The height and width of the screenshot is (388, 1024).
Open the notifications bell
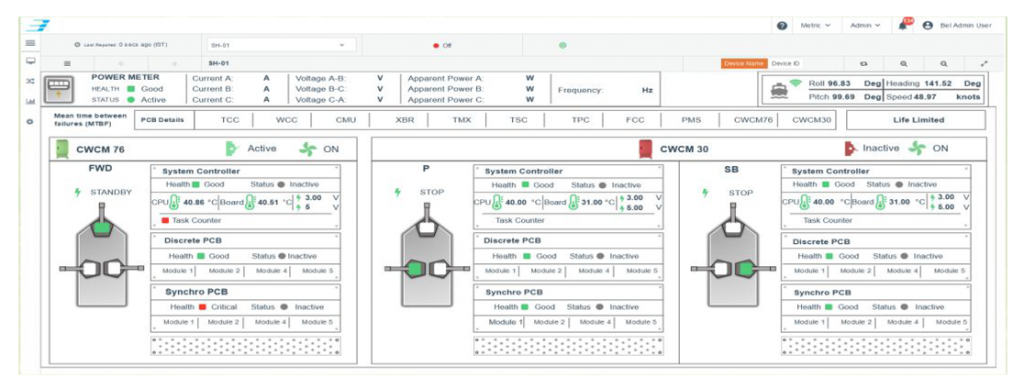[903, 26]
